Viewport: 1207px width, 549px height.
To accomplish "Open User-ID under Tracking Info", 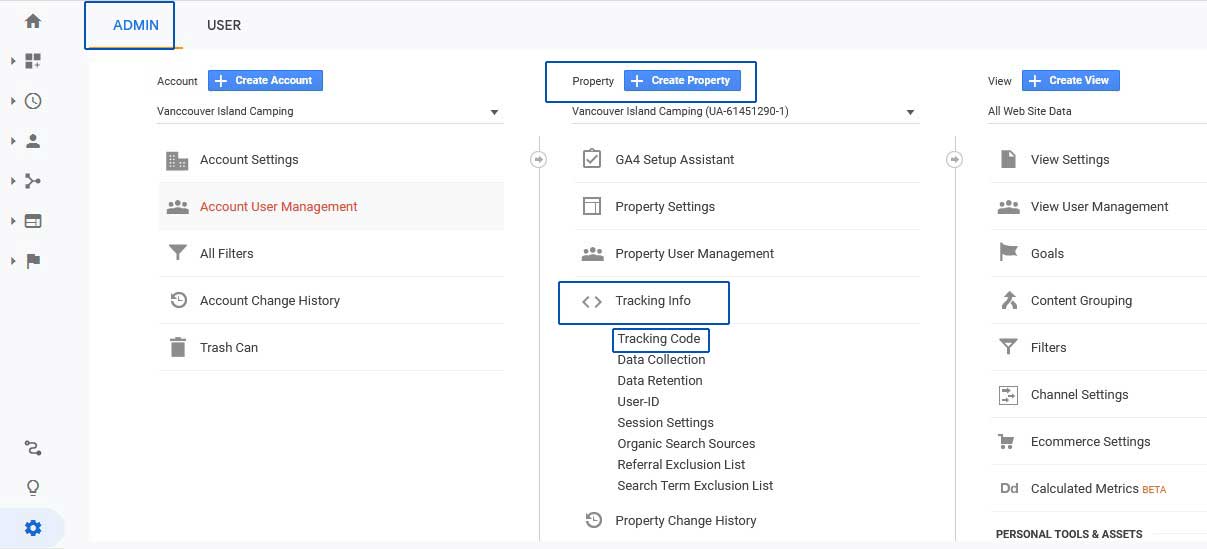I will coord(638,402).
